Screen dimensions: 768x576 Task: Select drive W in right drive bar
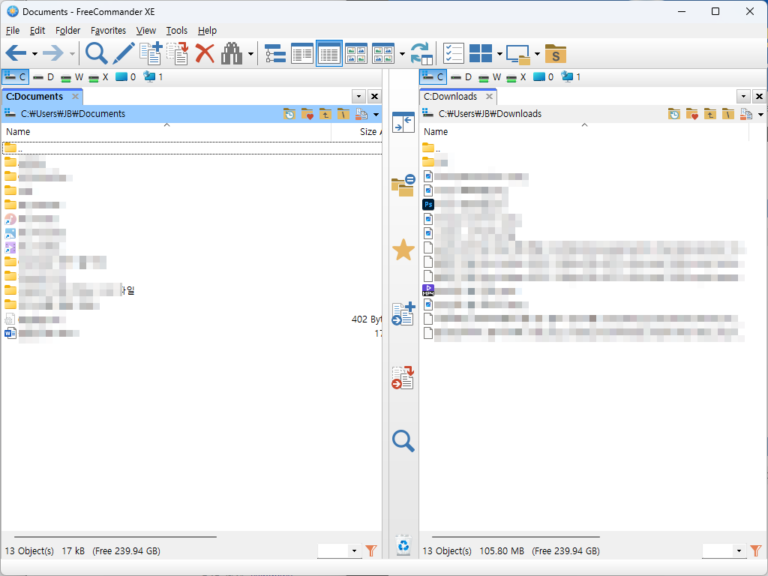[490, 77]
